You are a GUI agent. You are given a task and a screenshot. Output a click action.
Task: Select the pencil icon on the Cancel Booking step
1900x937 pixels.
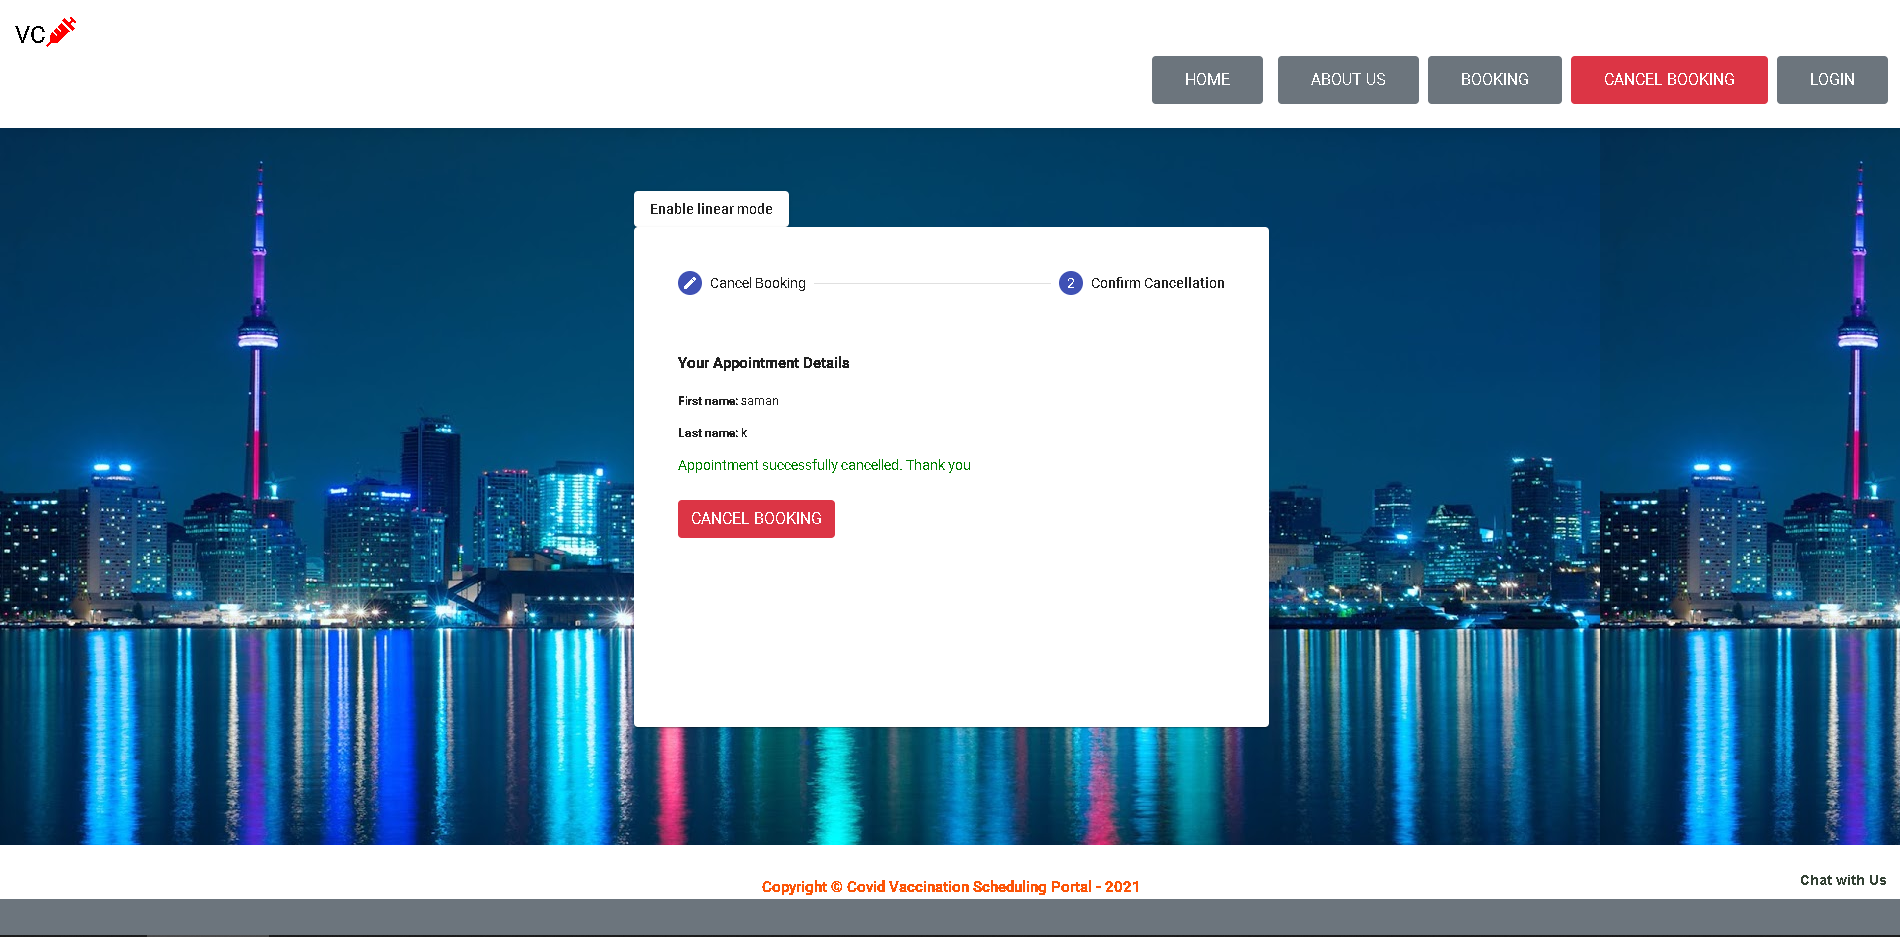tap(689, 283)
